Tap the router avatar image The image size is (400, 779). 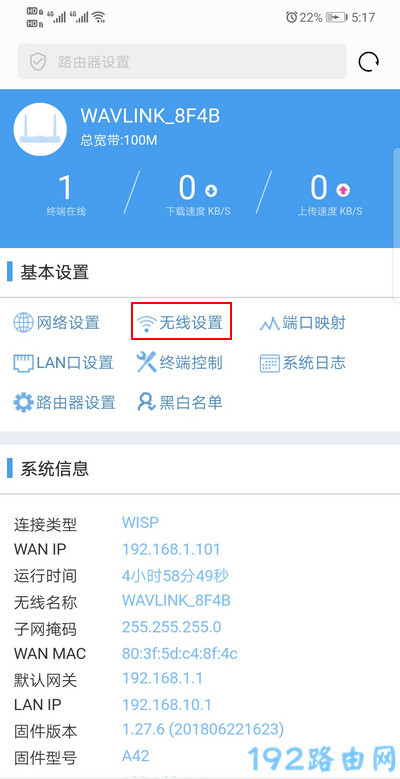point(40,130)
